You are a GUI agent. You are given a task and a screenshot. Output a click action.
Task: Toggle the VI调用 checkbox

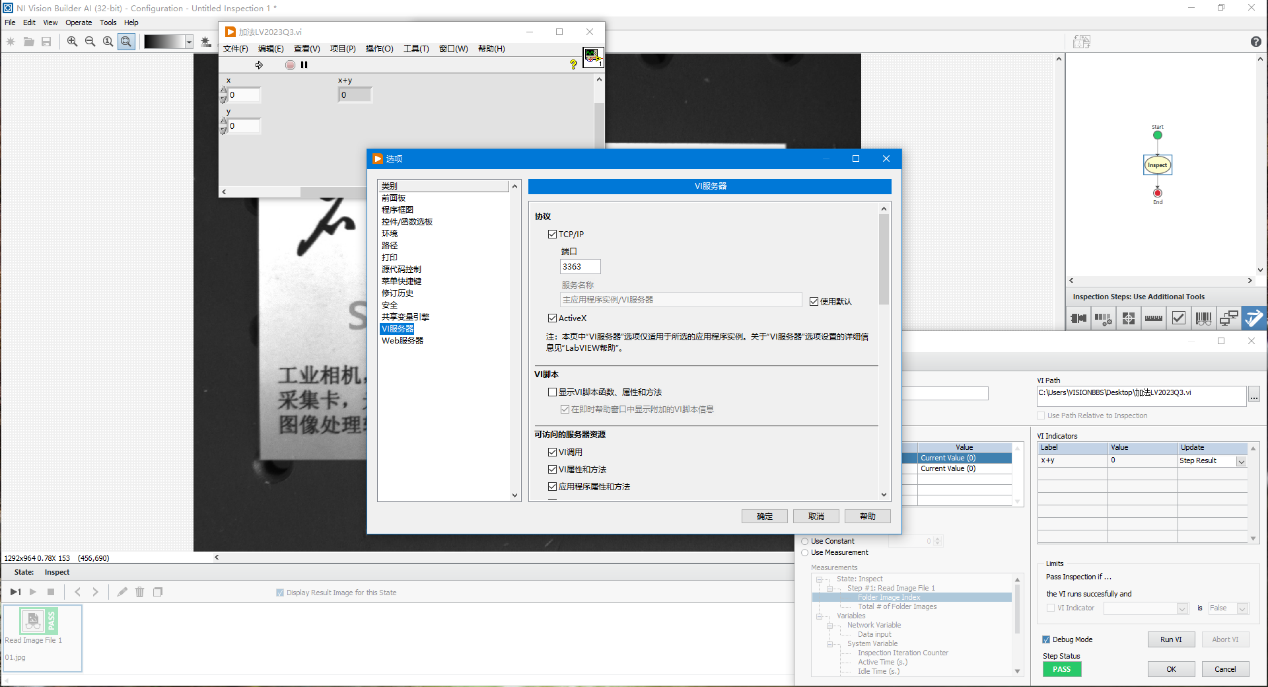pos(552,452)
